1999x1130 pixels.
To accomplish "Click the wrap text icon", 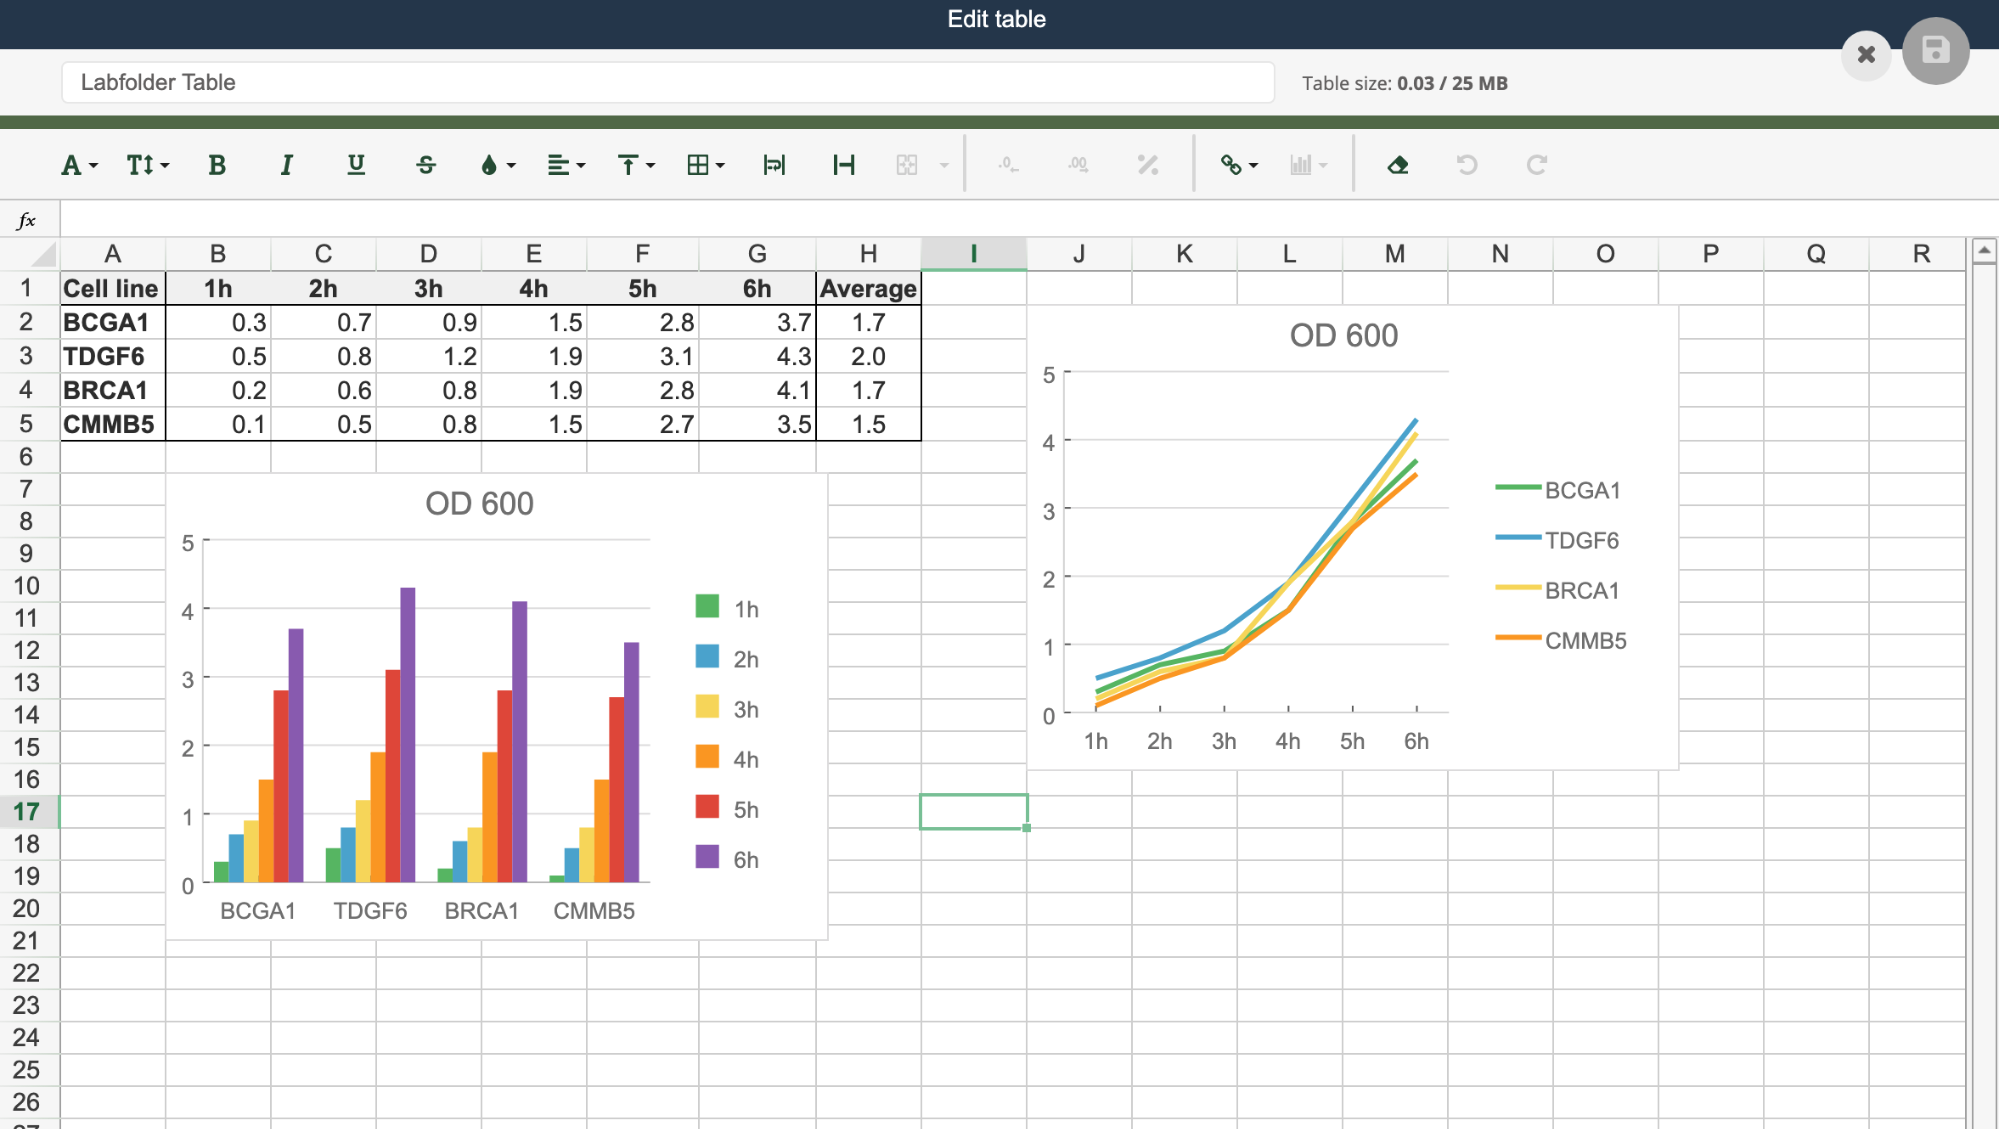I will [774, 165].
